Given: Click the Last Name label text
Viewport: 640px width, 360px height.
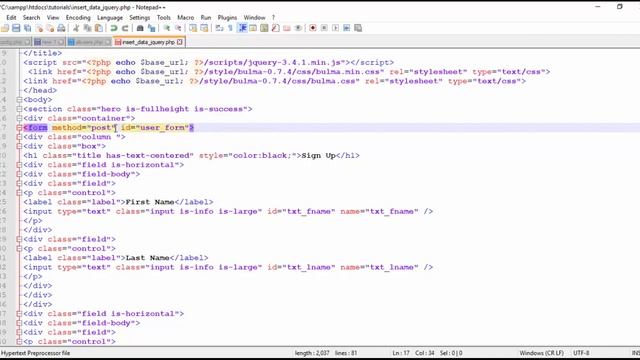Looking at the screenshot, I should 147,258.
